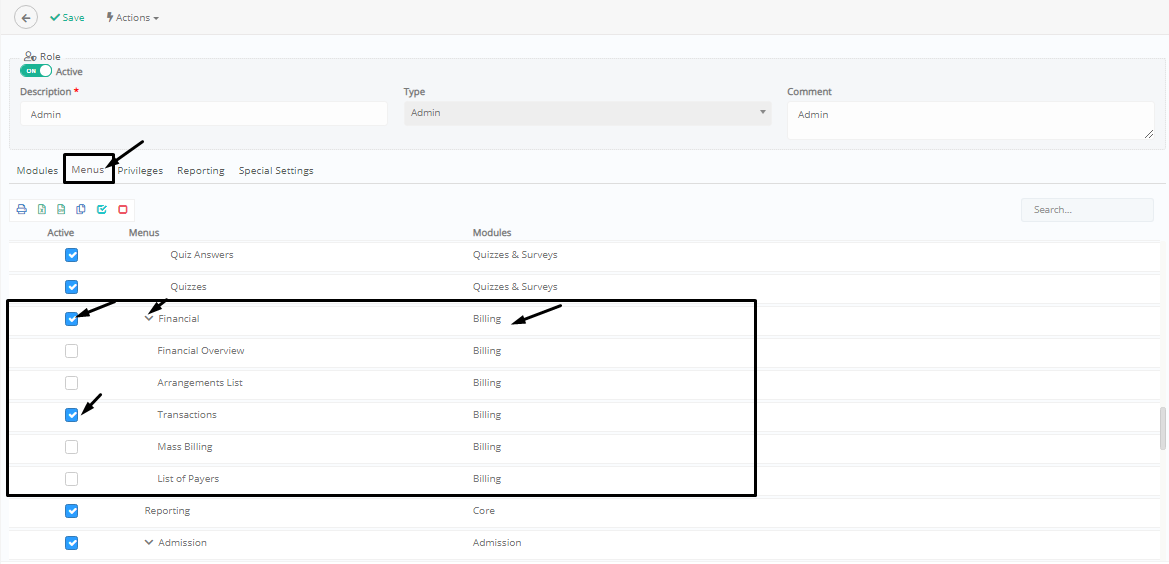Collapse the Admission menu group

[149, 542]
